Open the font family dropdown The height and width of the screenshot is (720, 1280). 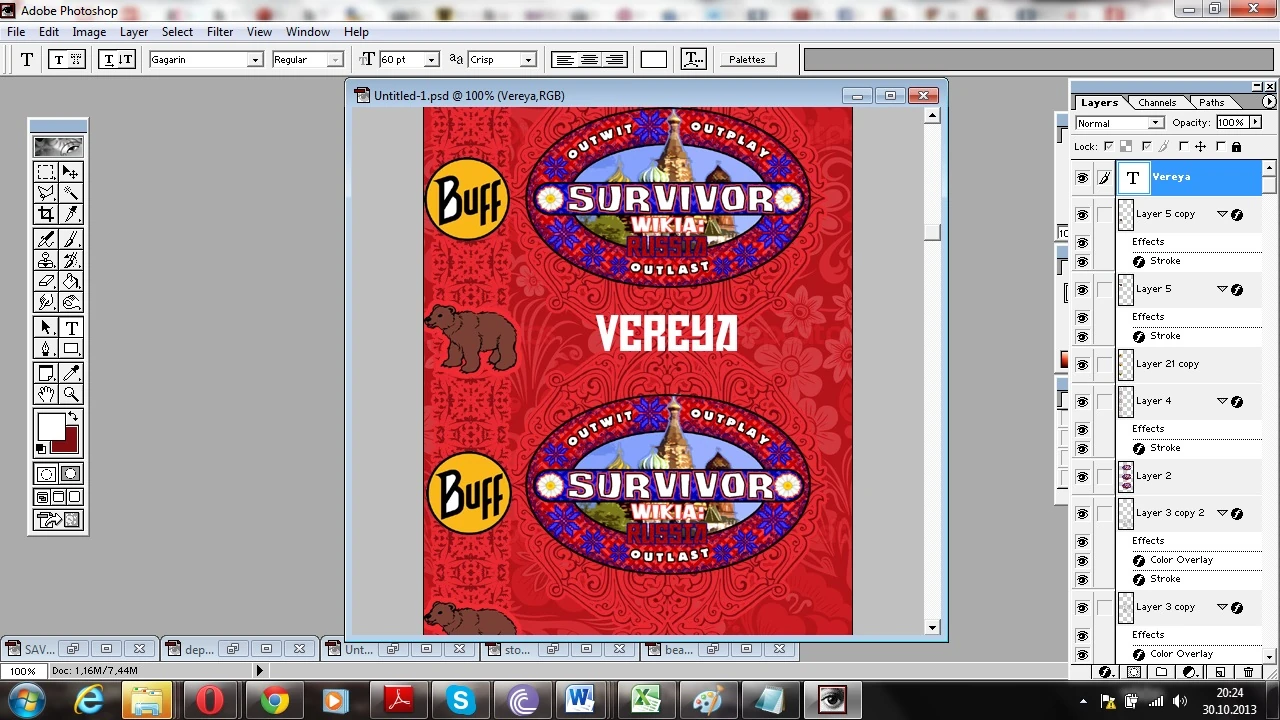click(x=255, y=60)
